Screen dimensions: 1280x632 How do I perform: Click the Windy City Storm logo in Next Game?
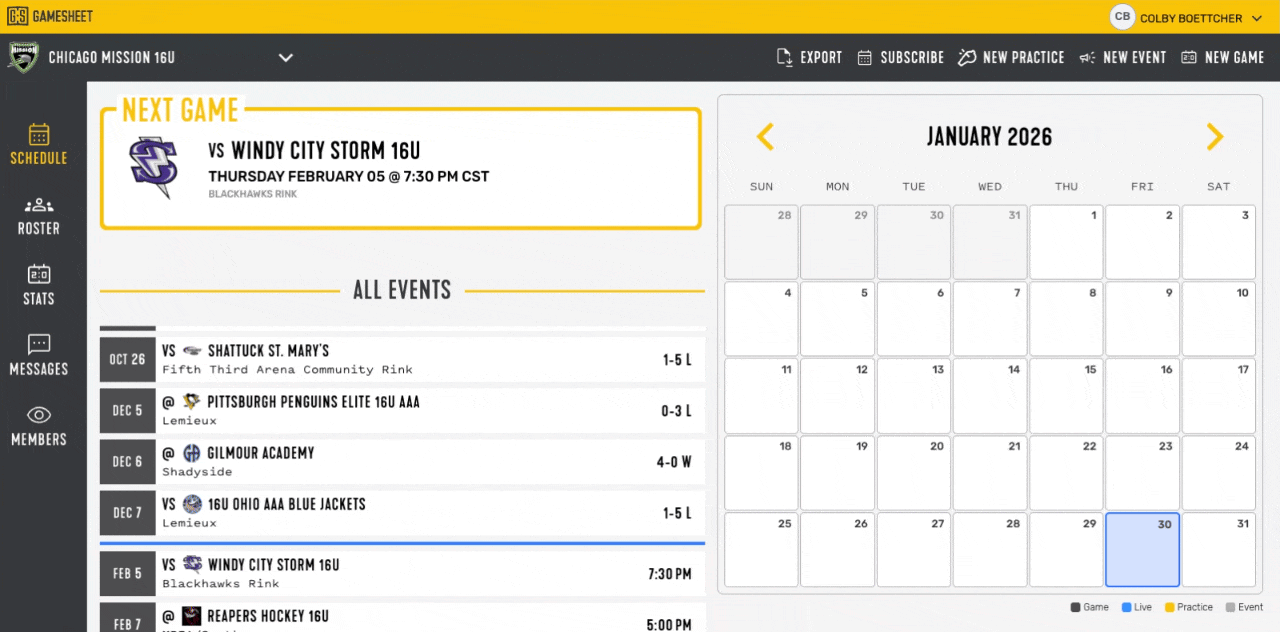pos(153,166)
